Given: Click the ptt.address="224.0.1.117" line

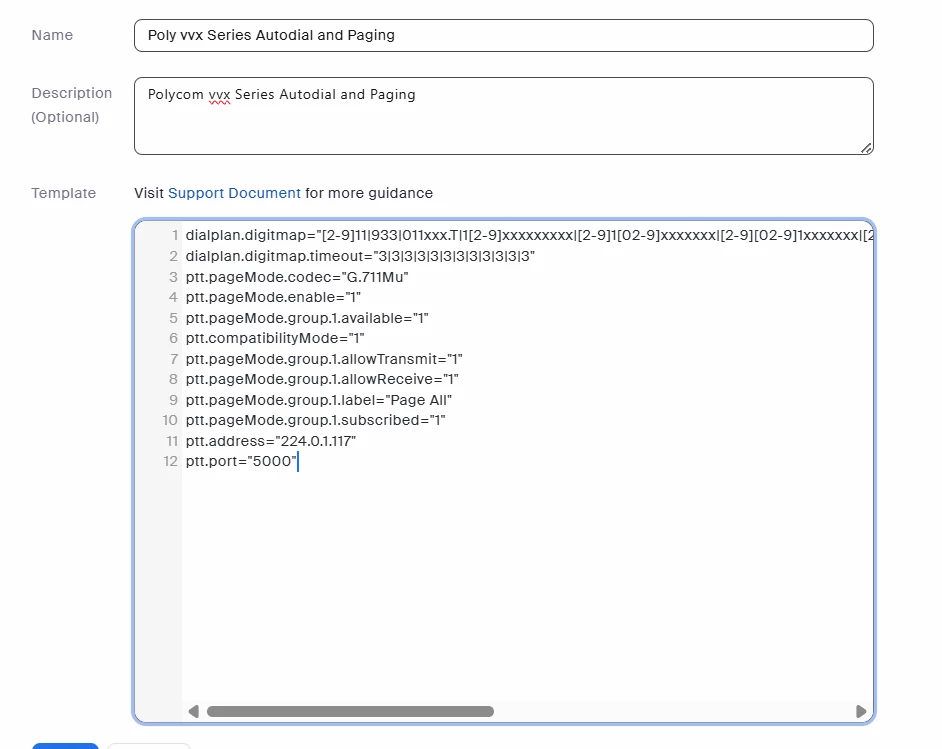Looking at the screenshot, I should pos(271,441).
